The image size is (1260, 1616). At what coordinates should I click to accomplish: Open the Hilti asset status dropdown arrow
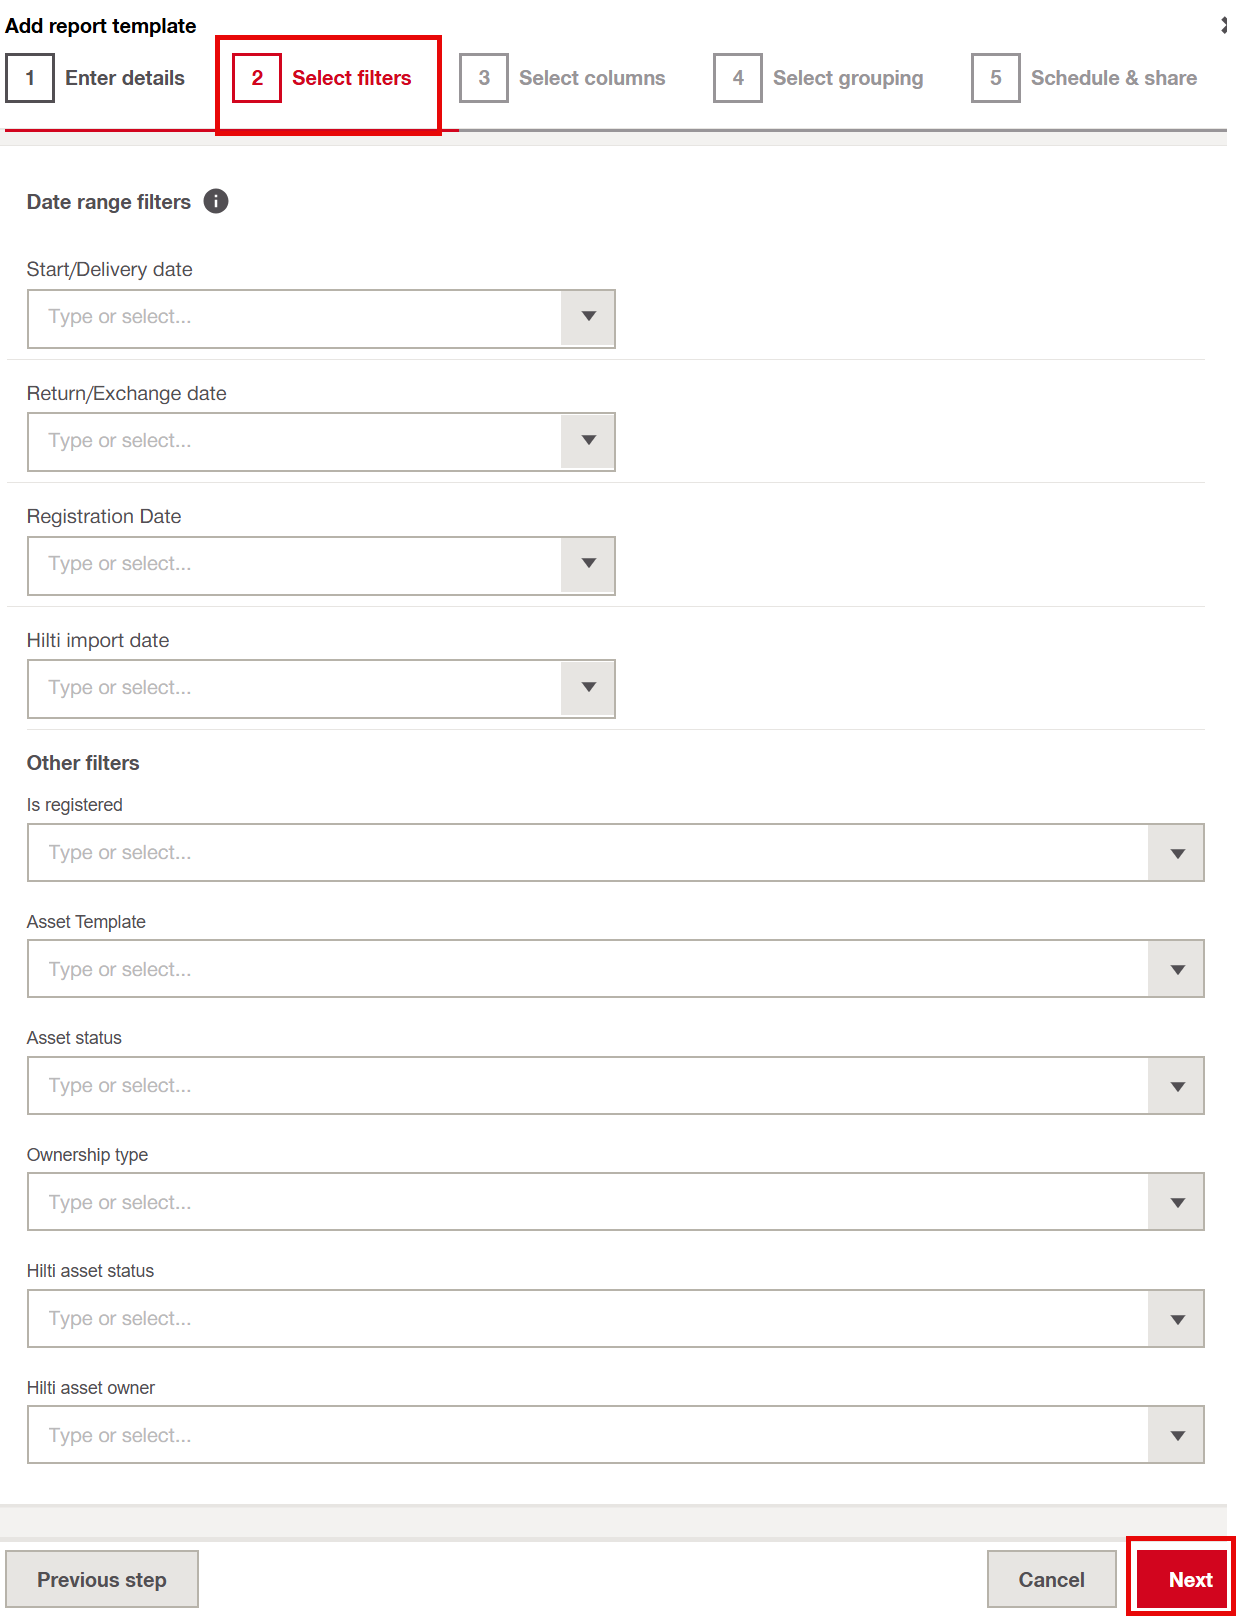[1177, 1319]
